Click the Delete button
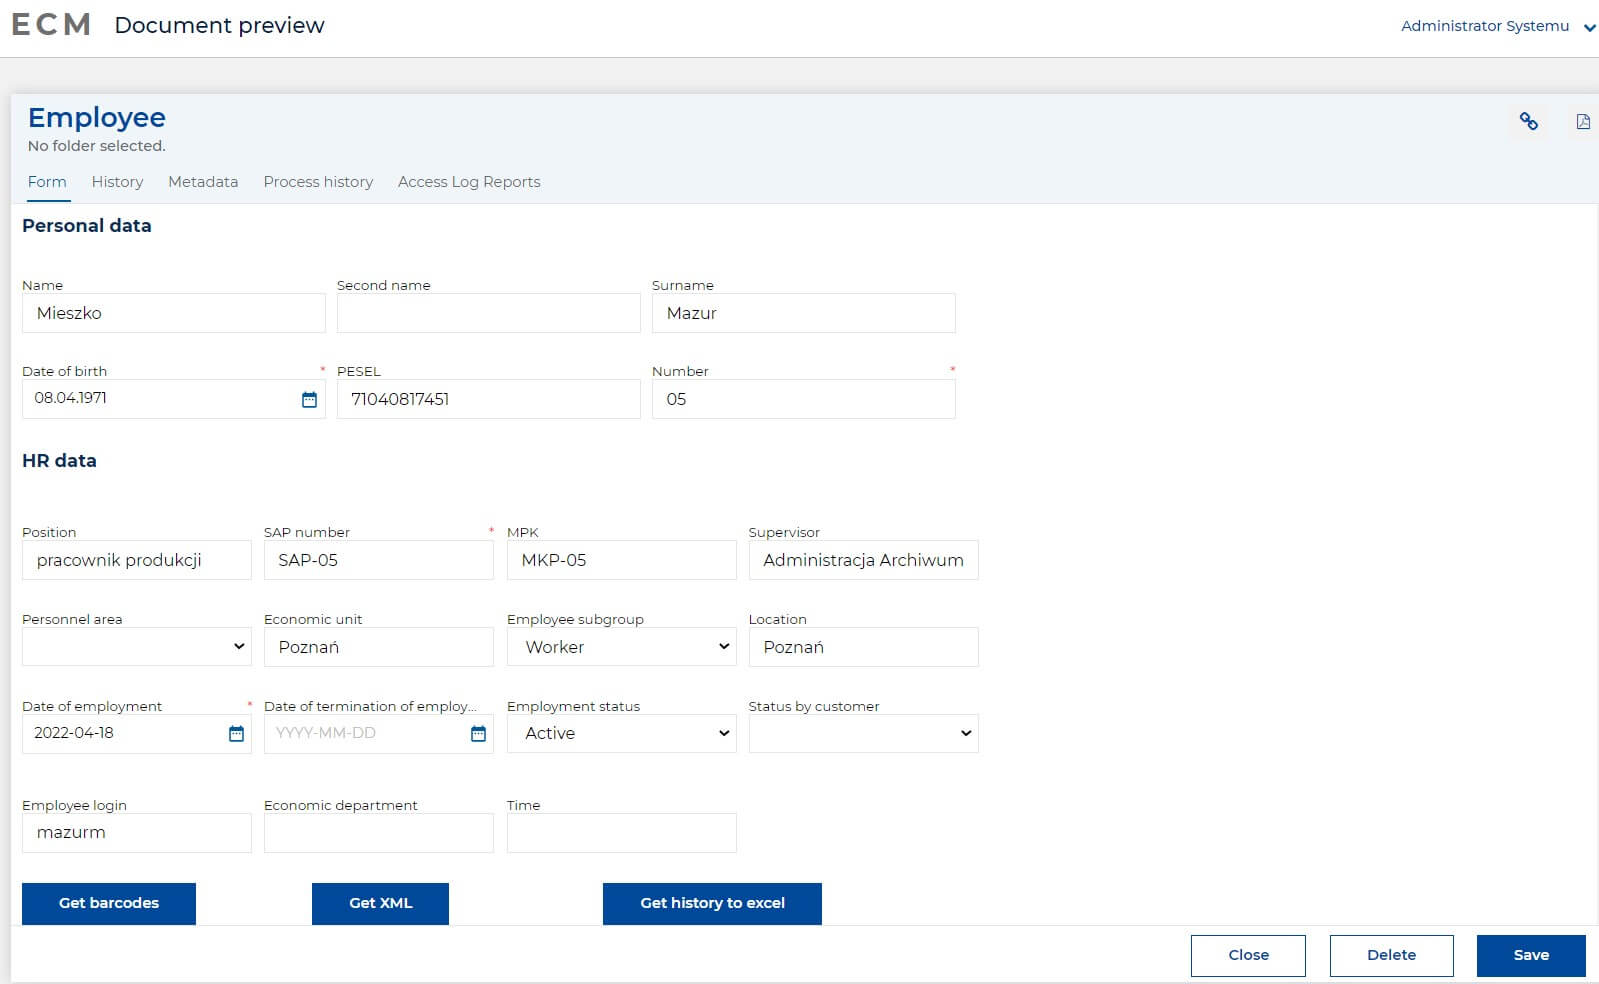 pyautogui.click(x=1391, y=955)
